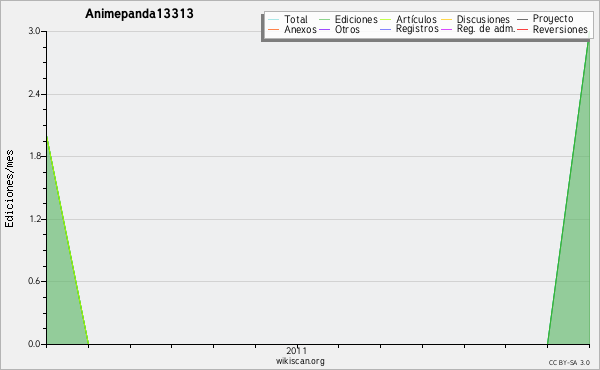The height and width of the screenshot is (370, 600).
Task: Click the Anexos legend entry
Action: click(x=300, y=29)
